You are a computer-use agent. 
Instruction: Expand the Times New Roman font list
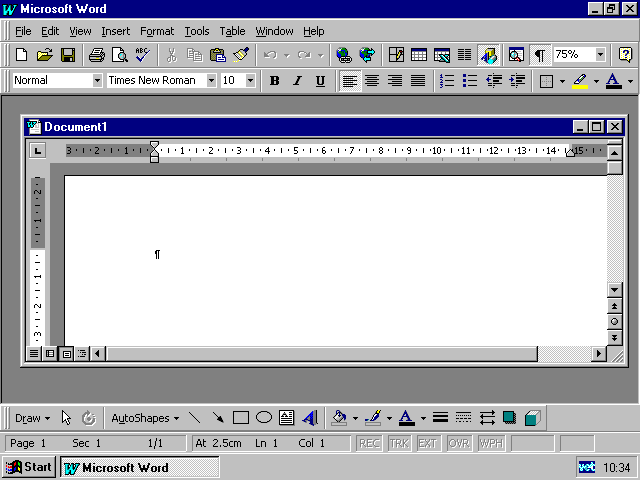[x=212, y=81]
